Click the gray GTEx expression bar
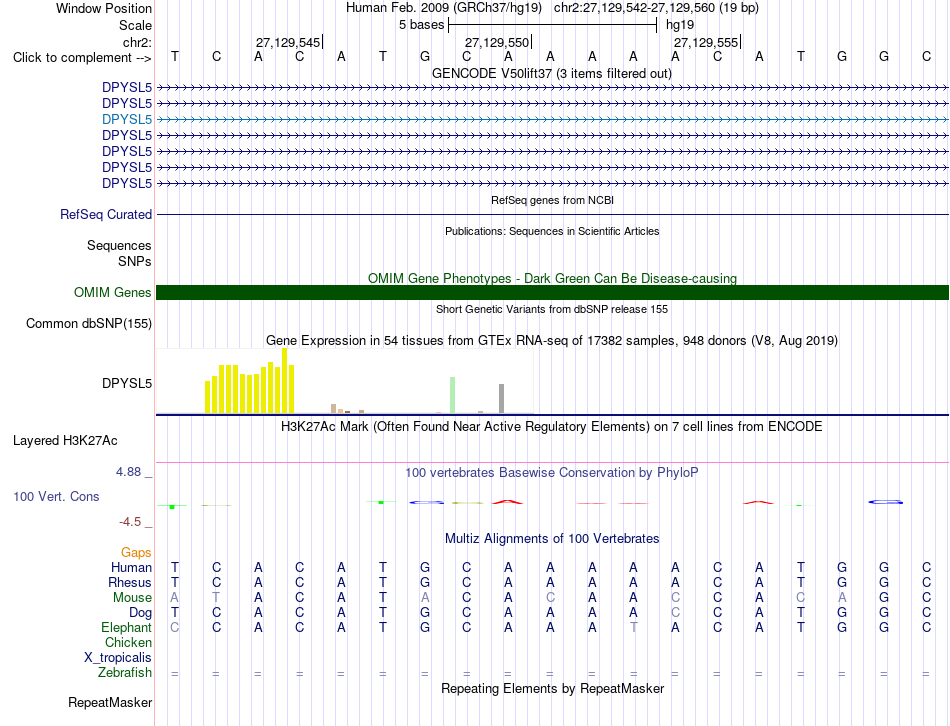950x726 pixels. (x=502, y=399)
